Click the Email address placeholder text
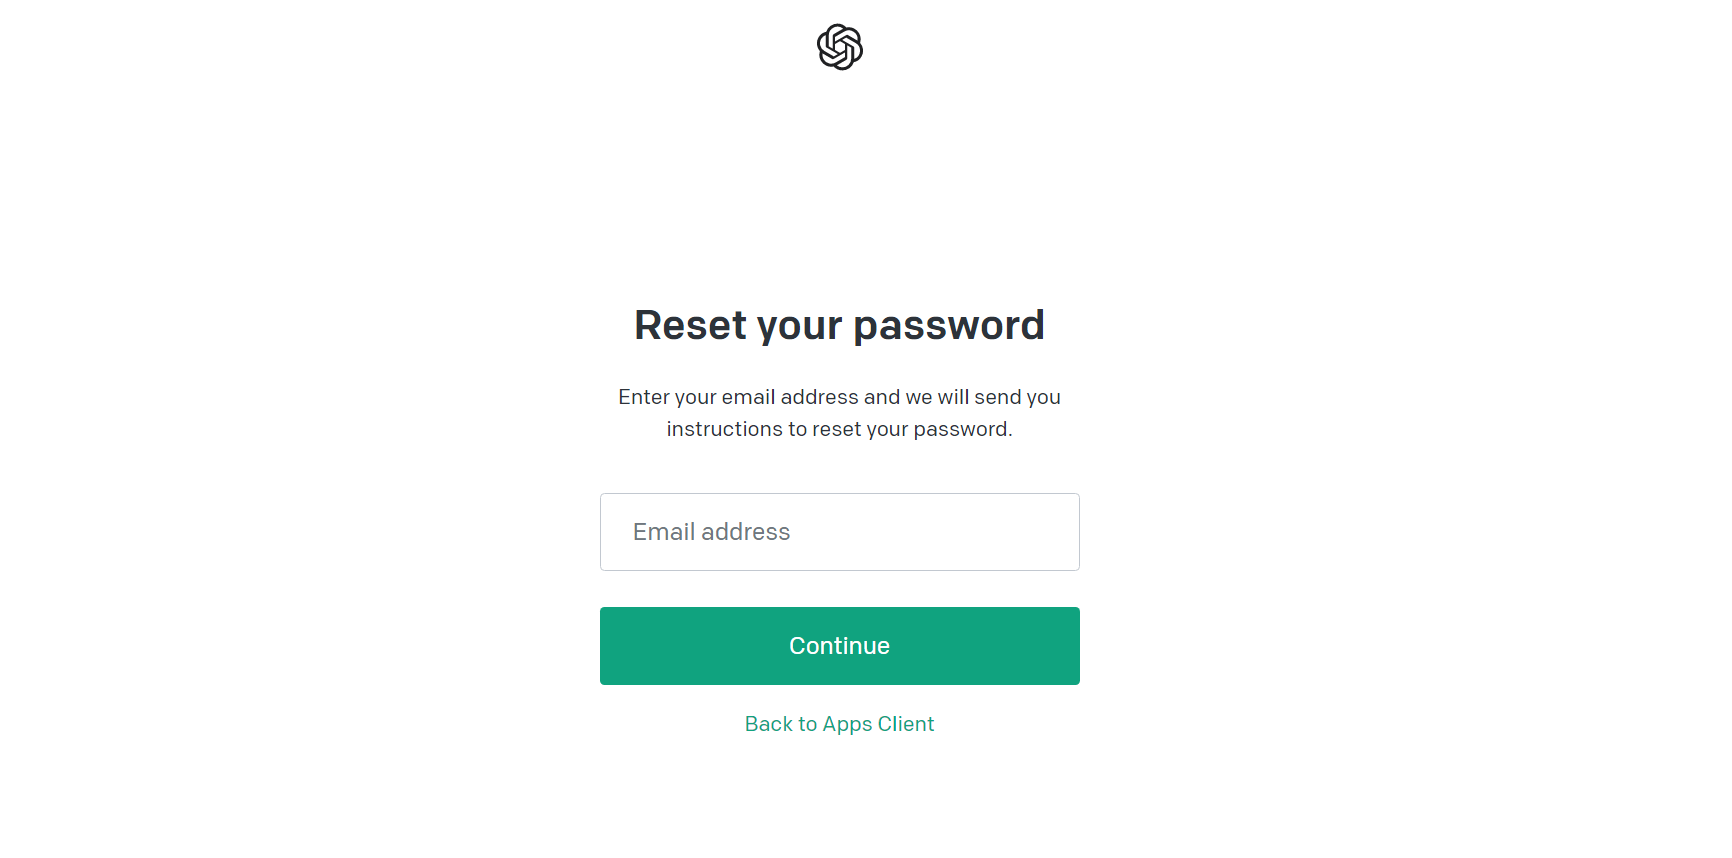Viewport: 1732px width, 858px height. [x=711, y=532]
